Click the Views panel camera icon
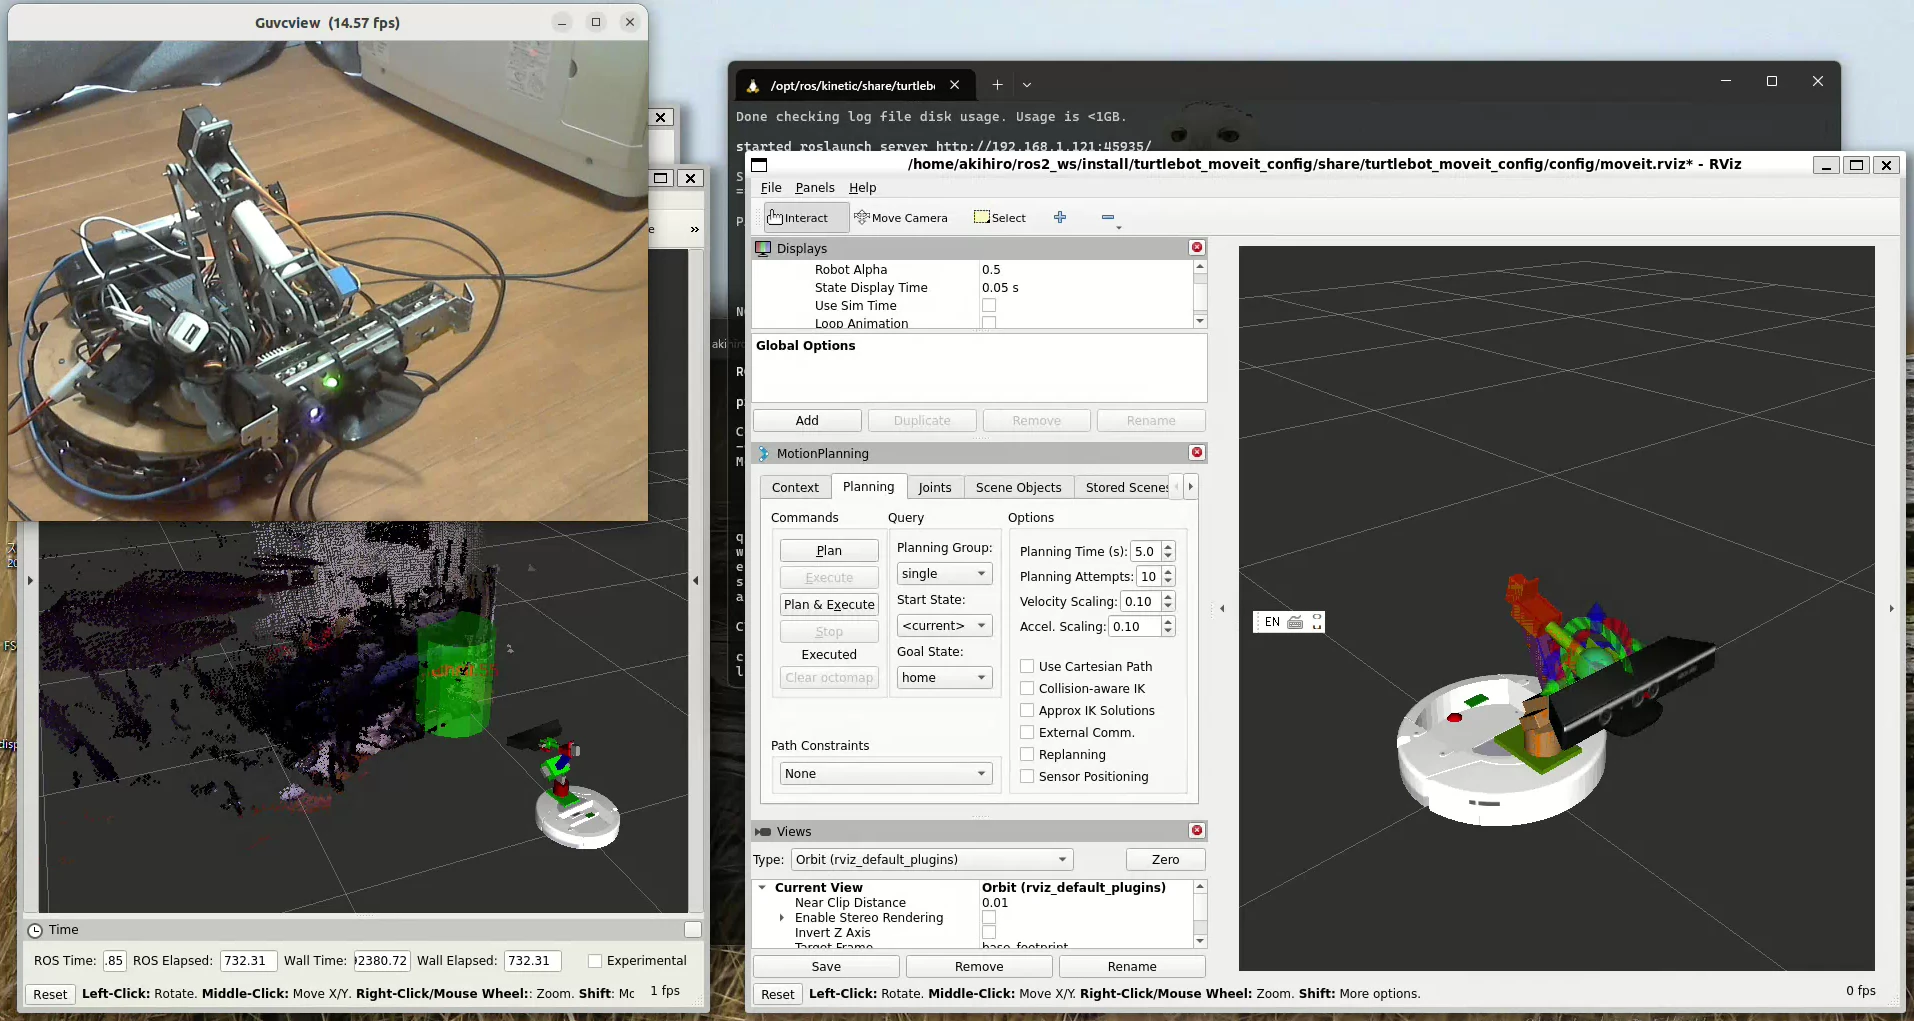The image size is (1914, 1021). click(763, 832)
